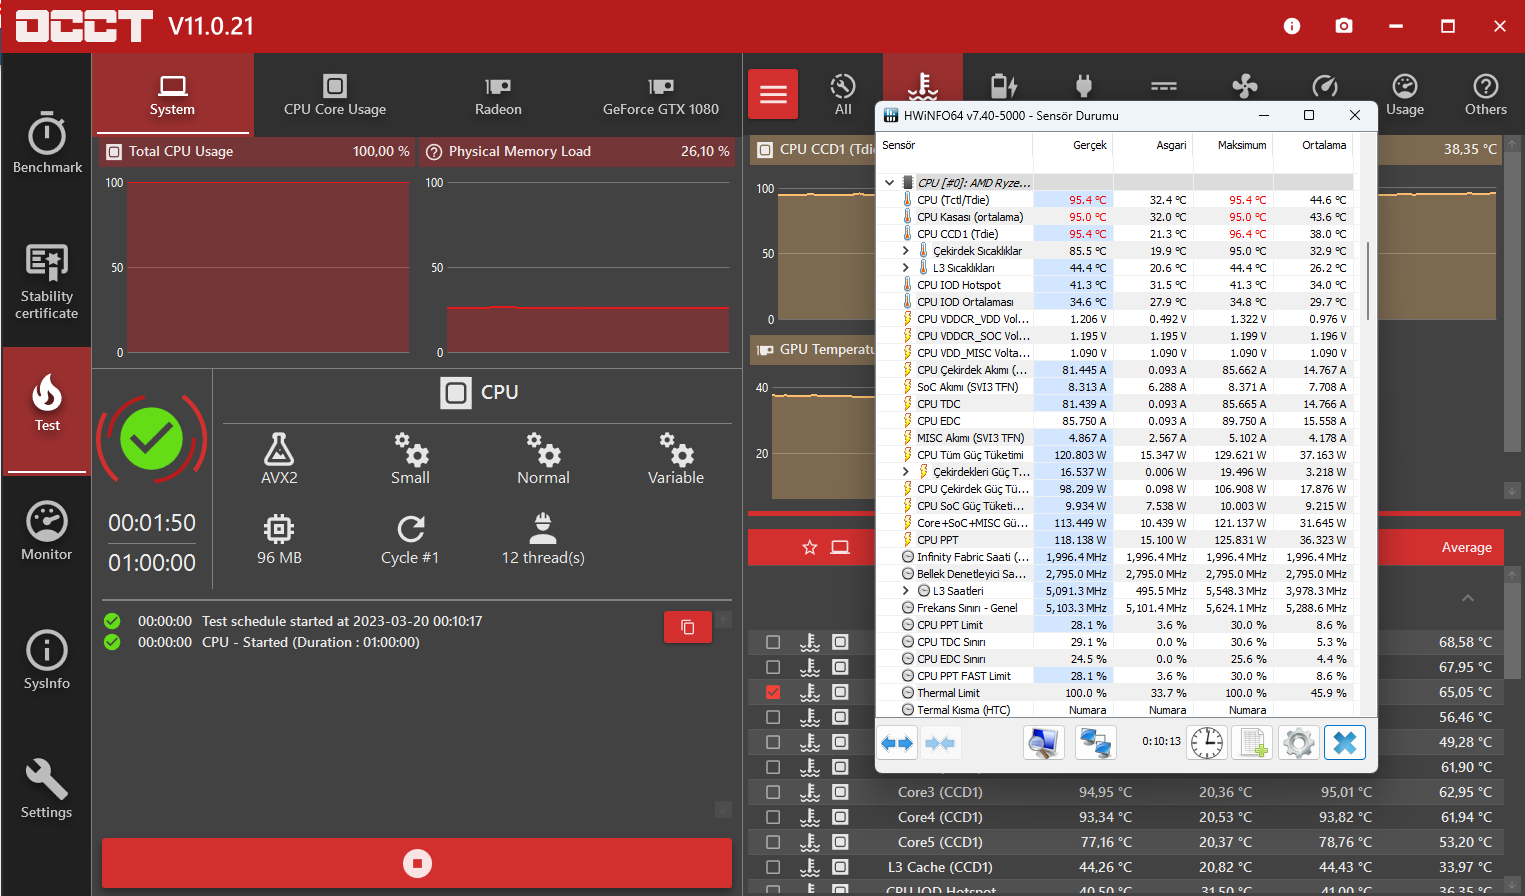Open the Stability certificate section
The height and width of the screenshot is (896, 1525).
point(47,282)
